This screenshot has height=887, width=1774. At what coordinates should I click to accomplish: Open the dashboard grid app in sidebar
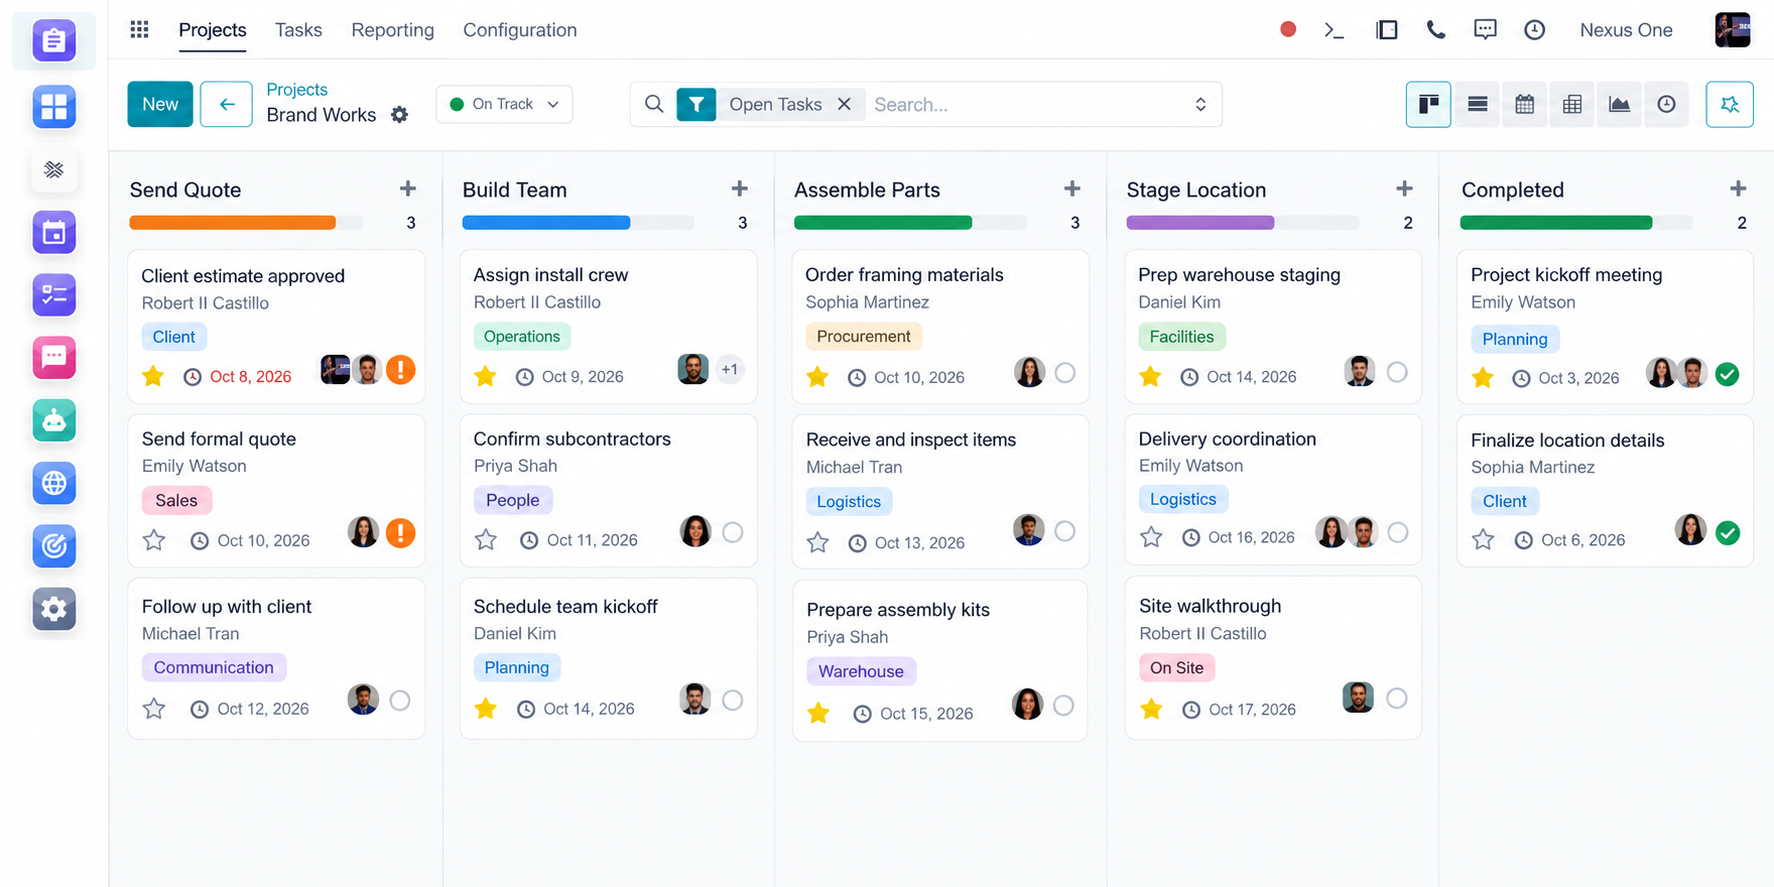[54, 106]
